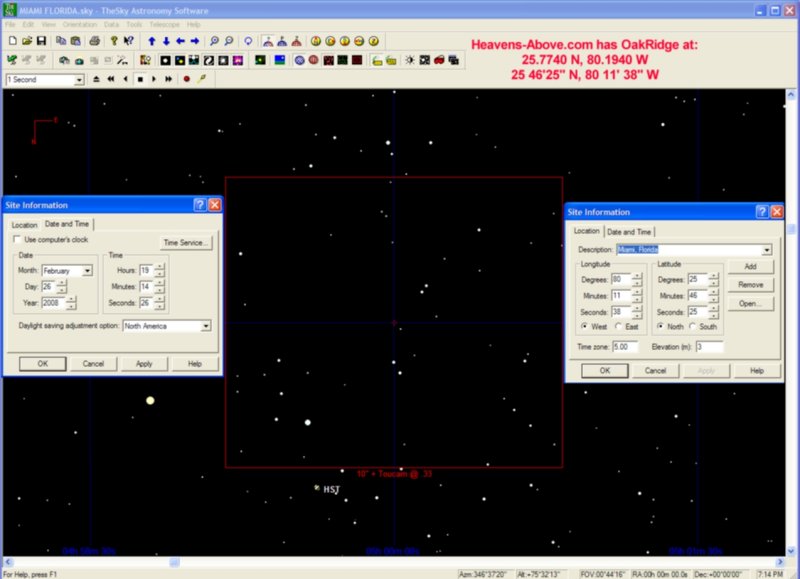The image size is (800, 579).
Task: Click the red record dot in time controls
Action: pyautogui.click(x=187, y=79)
